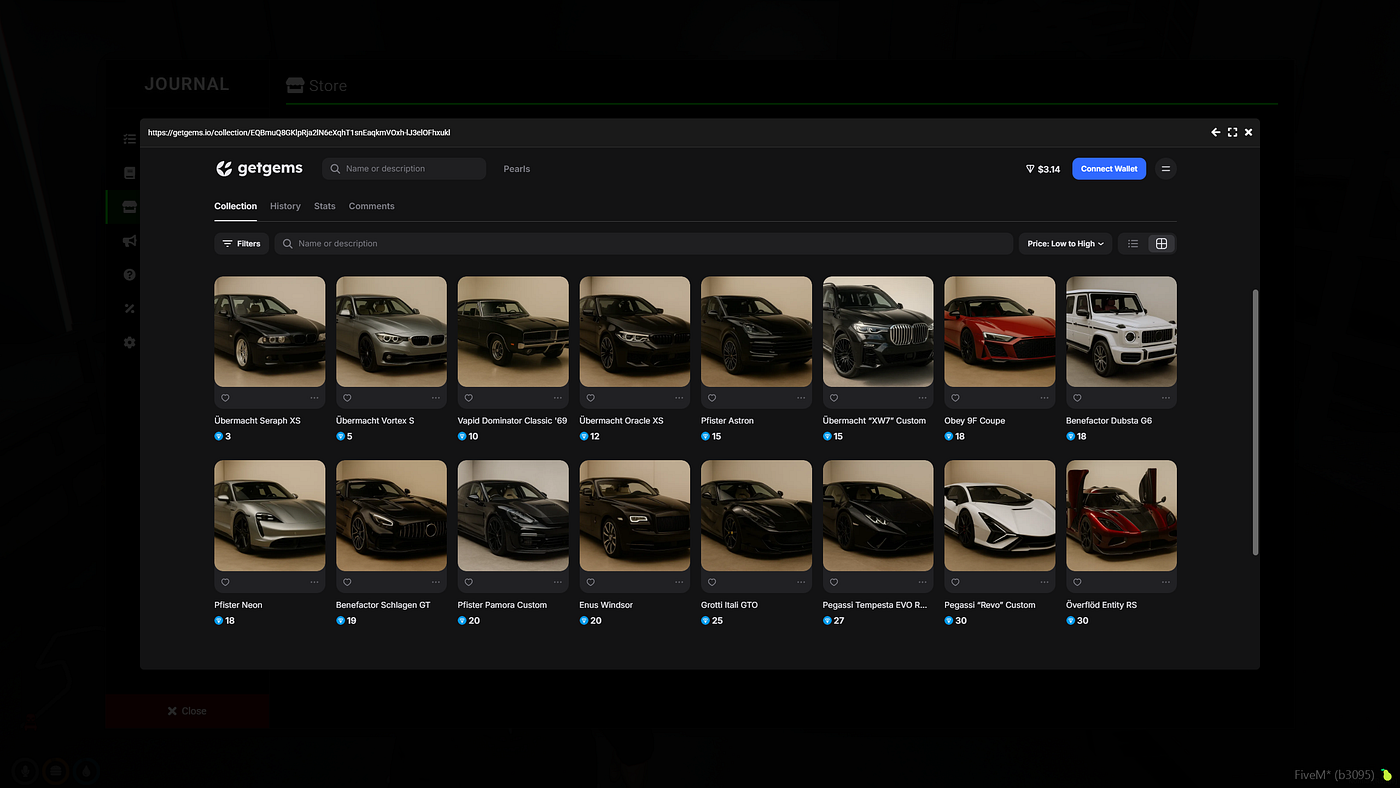Expand the ellipsis menu on Benefactor Dubsta G6

1166,398
